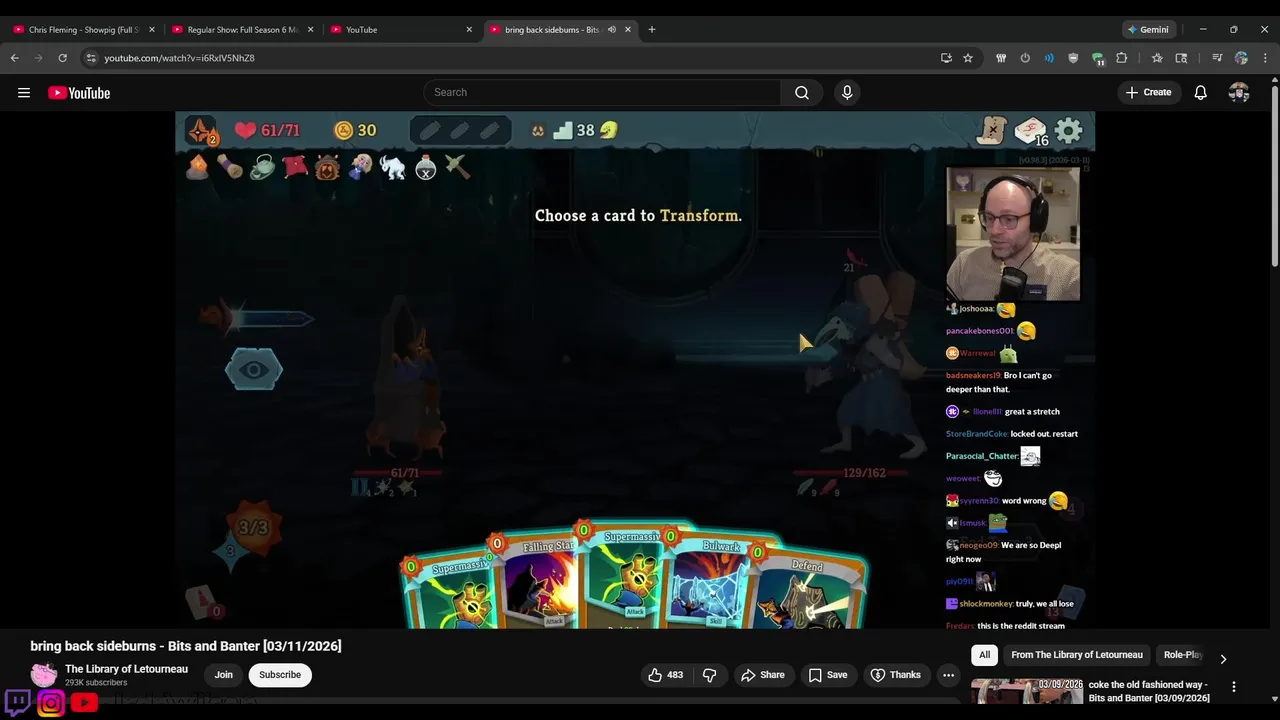Bookmark this page with the star icon
The image size is (1280, 720).
pos(968,58)
